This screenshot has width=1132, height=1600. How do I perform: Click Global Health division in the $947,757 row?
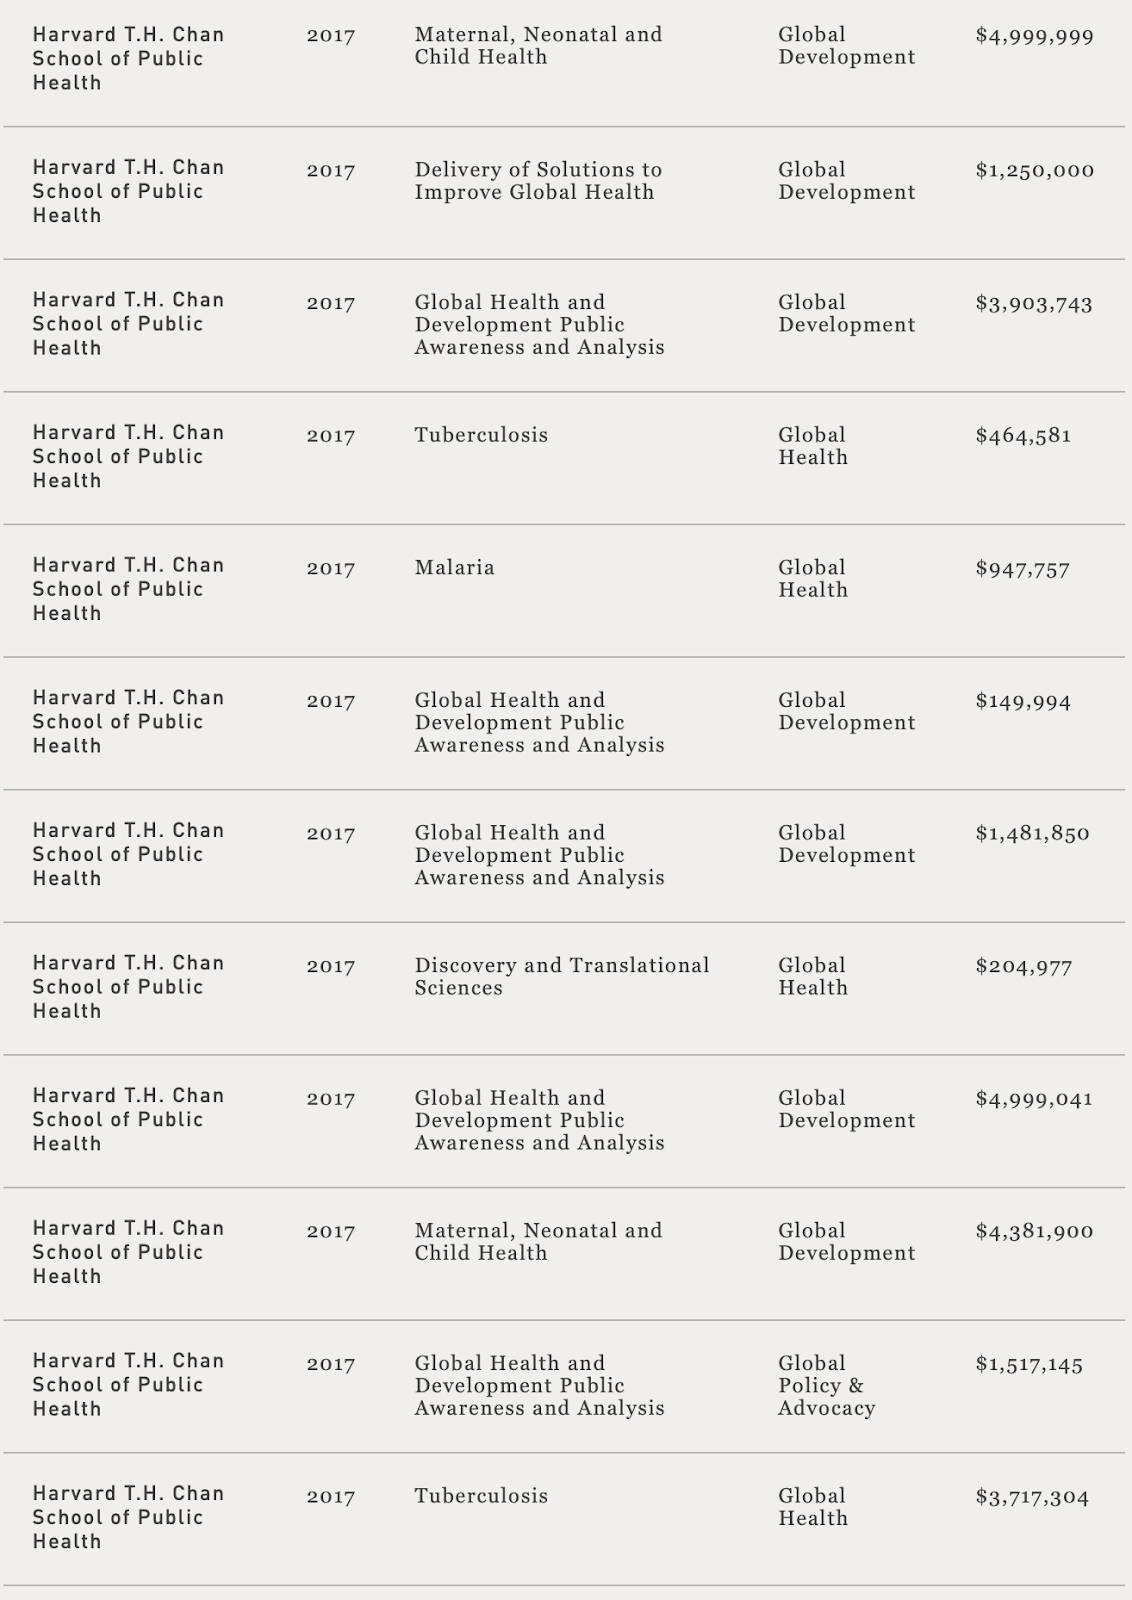coord(813,579)
